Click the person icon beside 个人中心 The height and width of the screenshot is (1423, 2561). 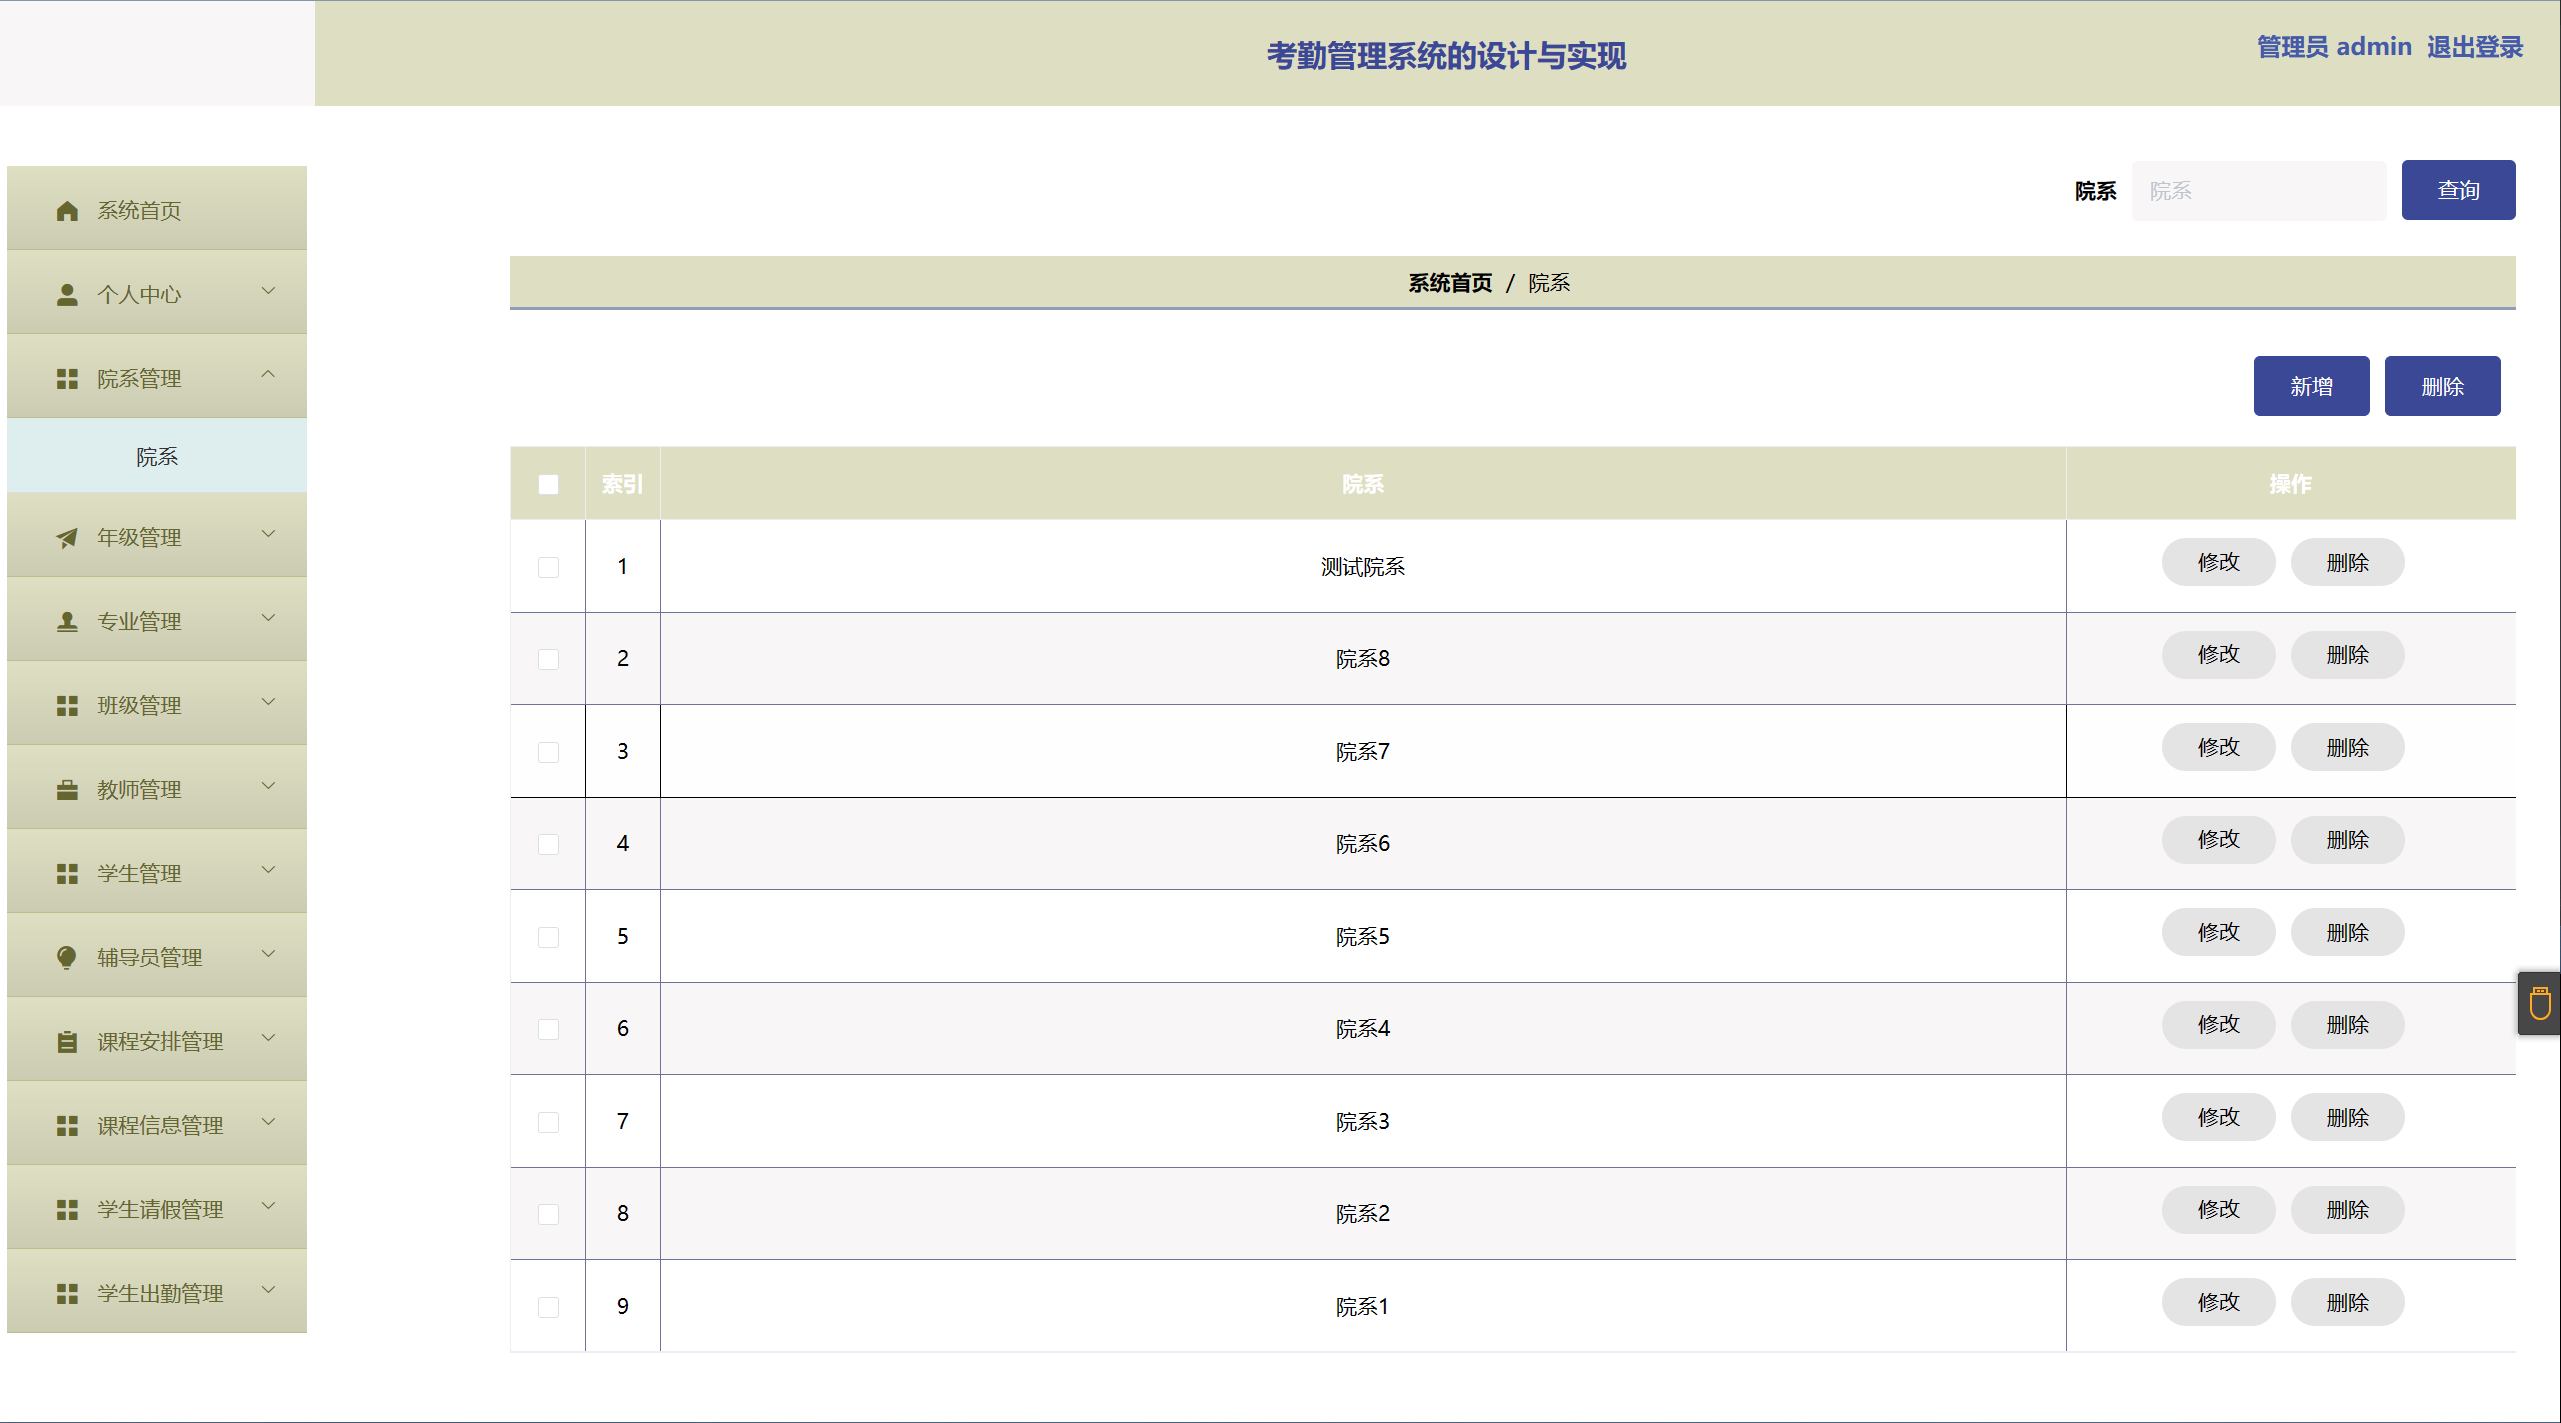(x=67, y=295)
